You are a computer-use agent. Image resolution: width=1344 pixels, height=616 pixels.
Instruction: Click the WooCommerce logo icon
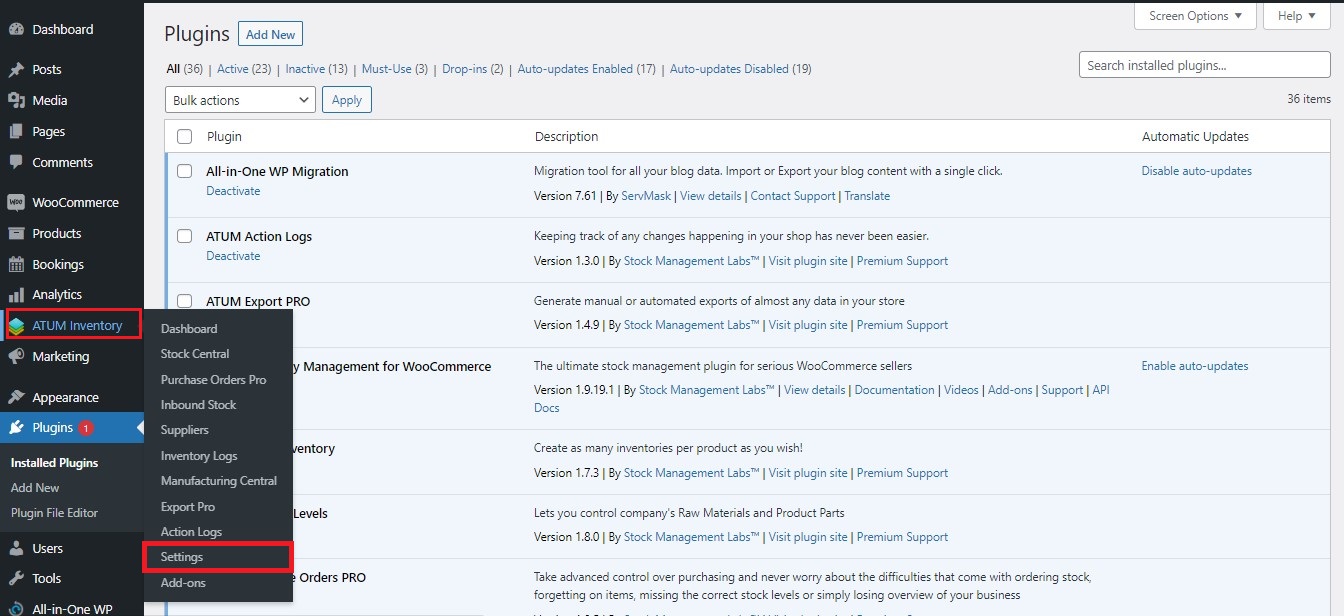pos(16,202)
